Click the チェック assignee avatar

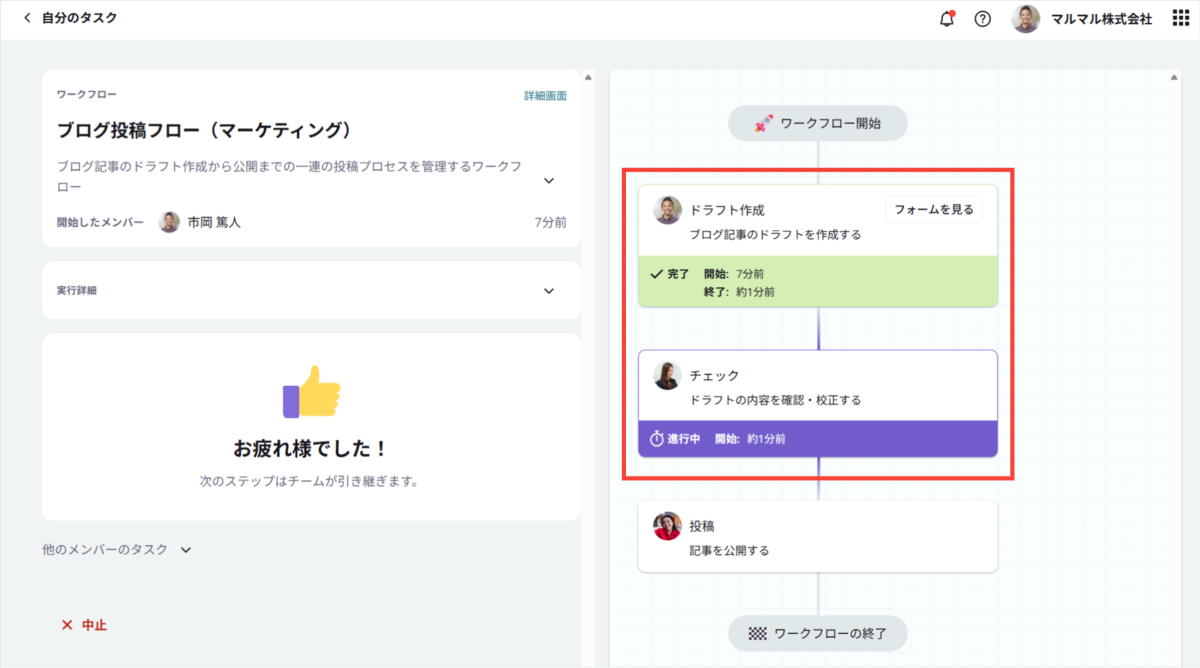(x=667, y=376)
